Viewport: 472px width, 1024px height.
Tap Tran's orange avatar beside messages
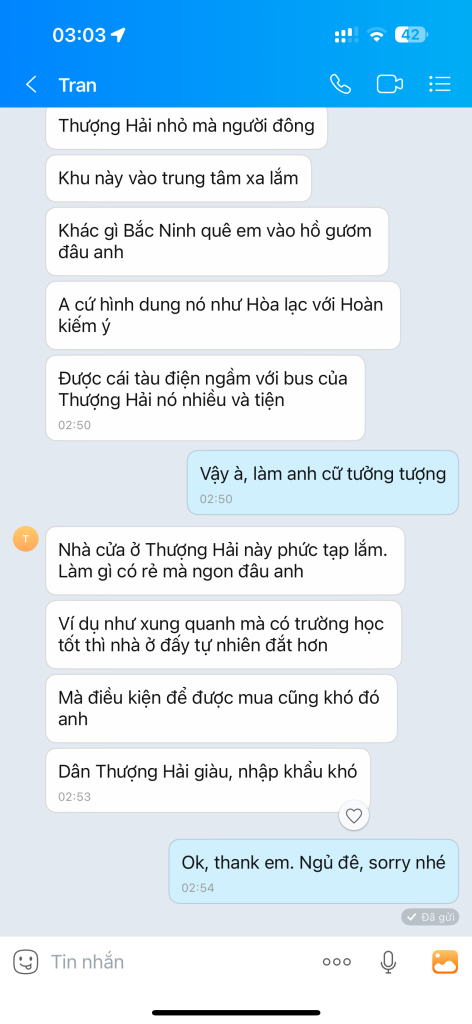pos(25,539)
